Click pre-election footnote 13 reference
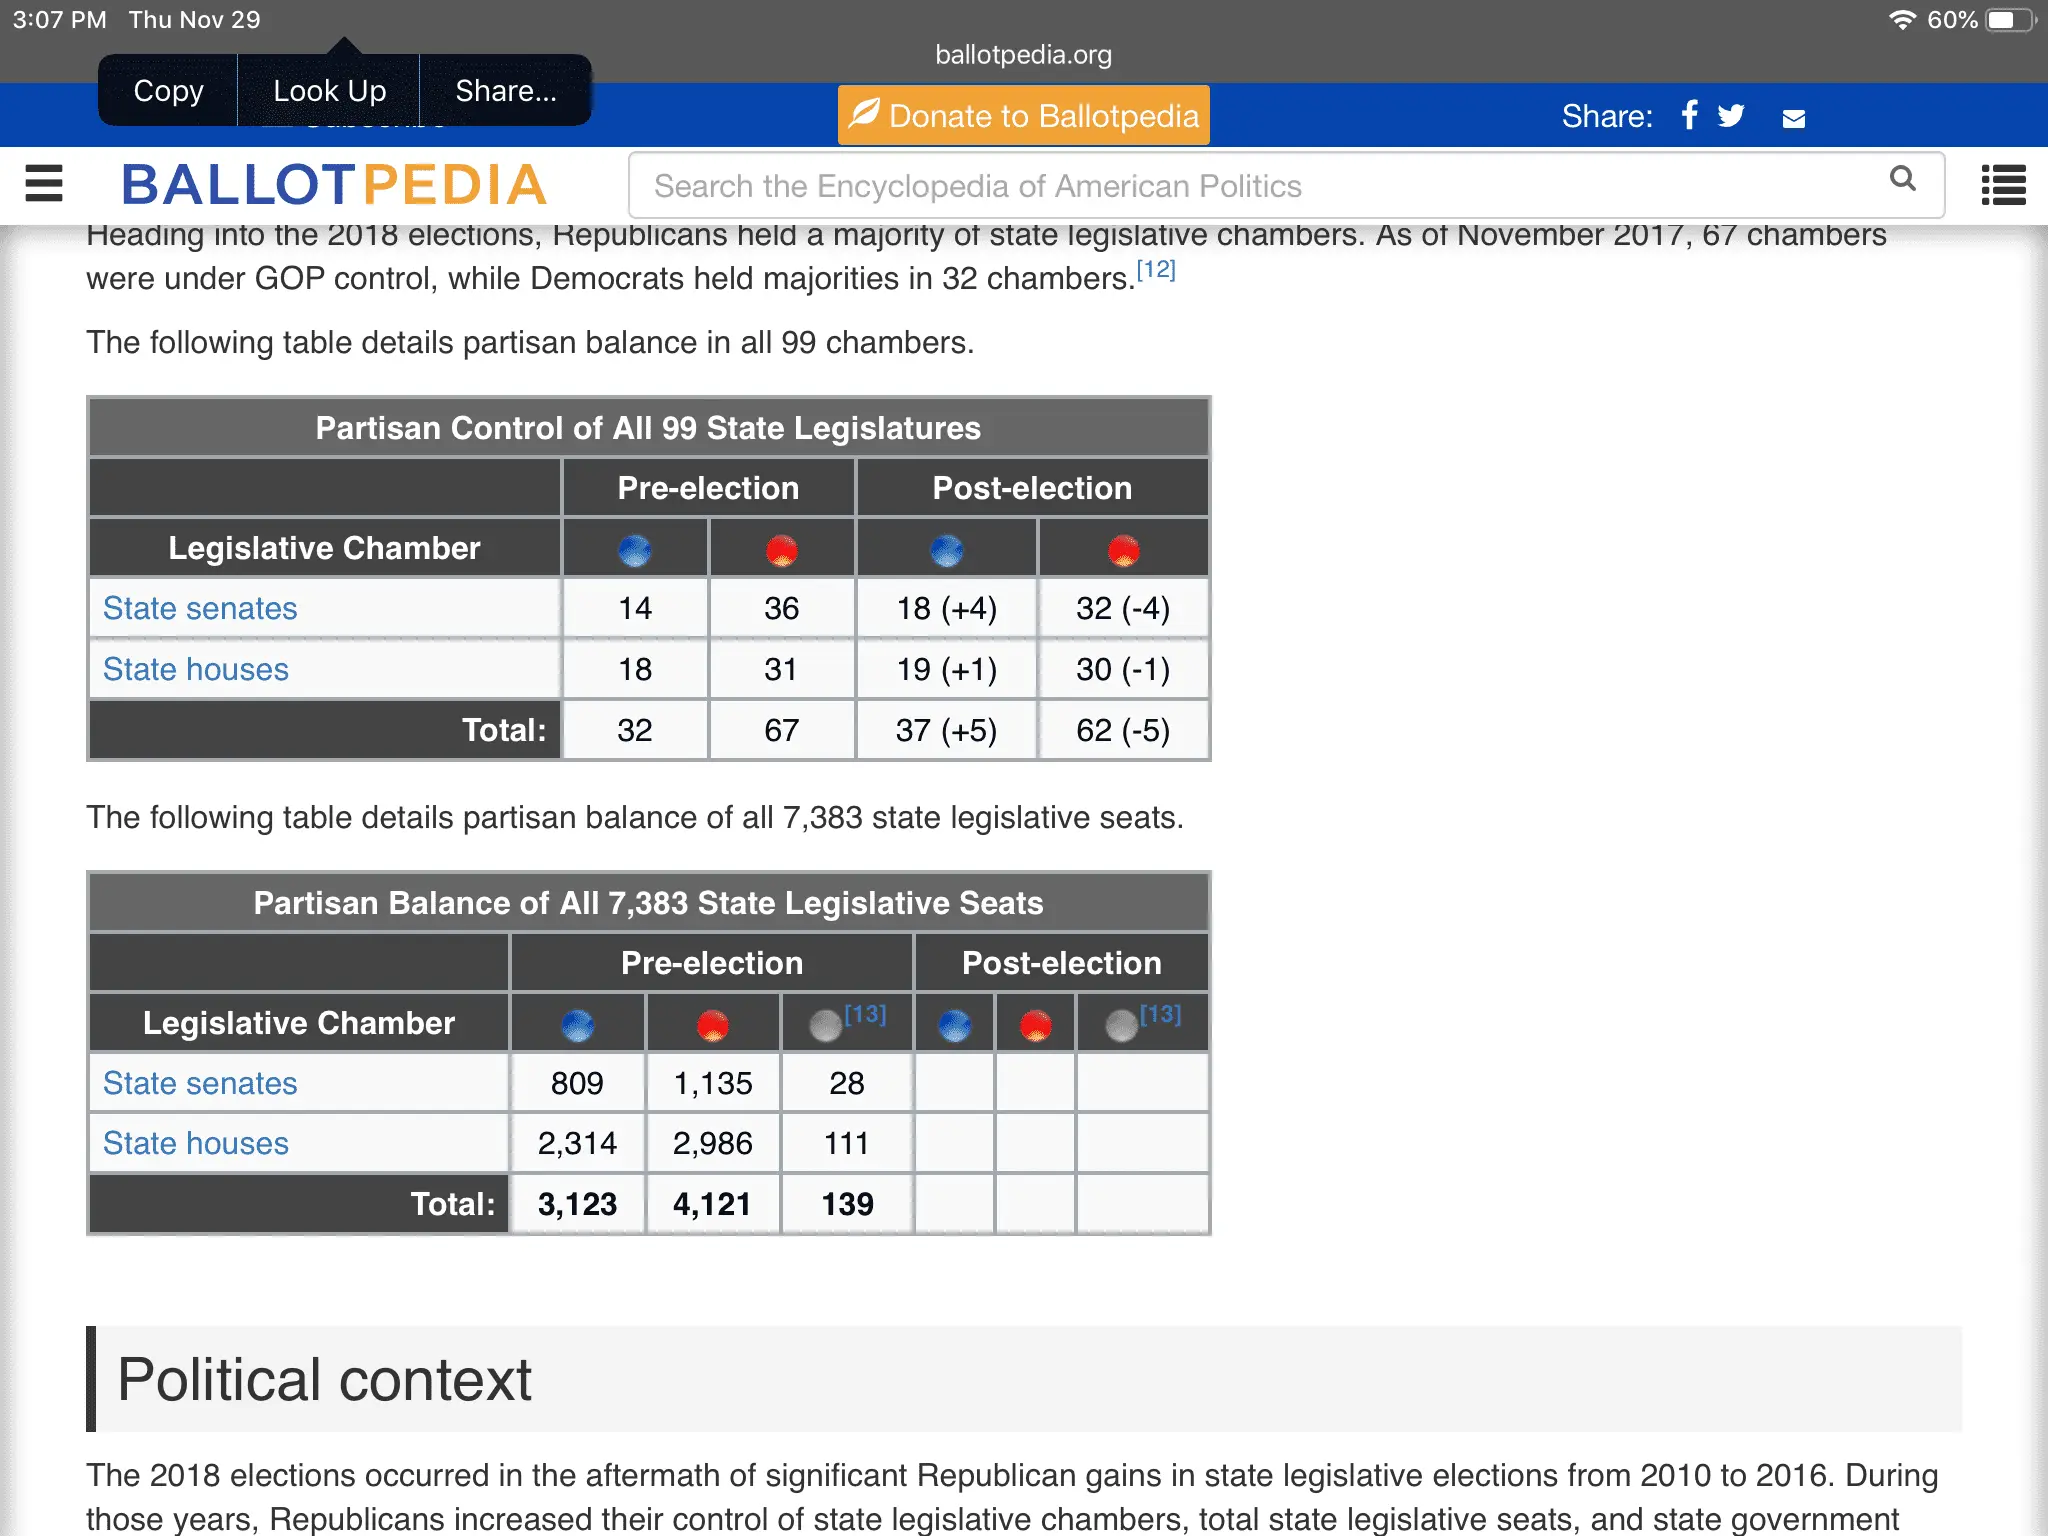The height and width of the screenshot is (1536, 2048). point(865,1014)
